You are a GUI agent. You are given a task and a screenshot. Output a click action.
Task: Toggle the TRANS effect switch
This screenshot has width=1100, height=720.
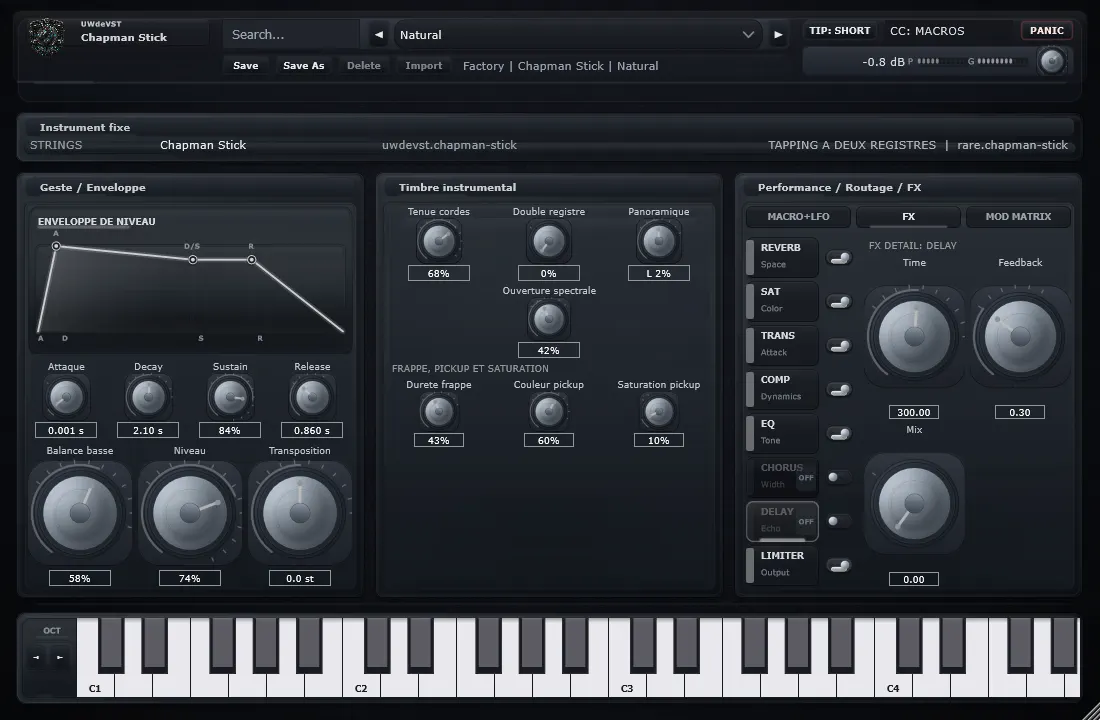coord(839,346)
